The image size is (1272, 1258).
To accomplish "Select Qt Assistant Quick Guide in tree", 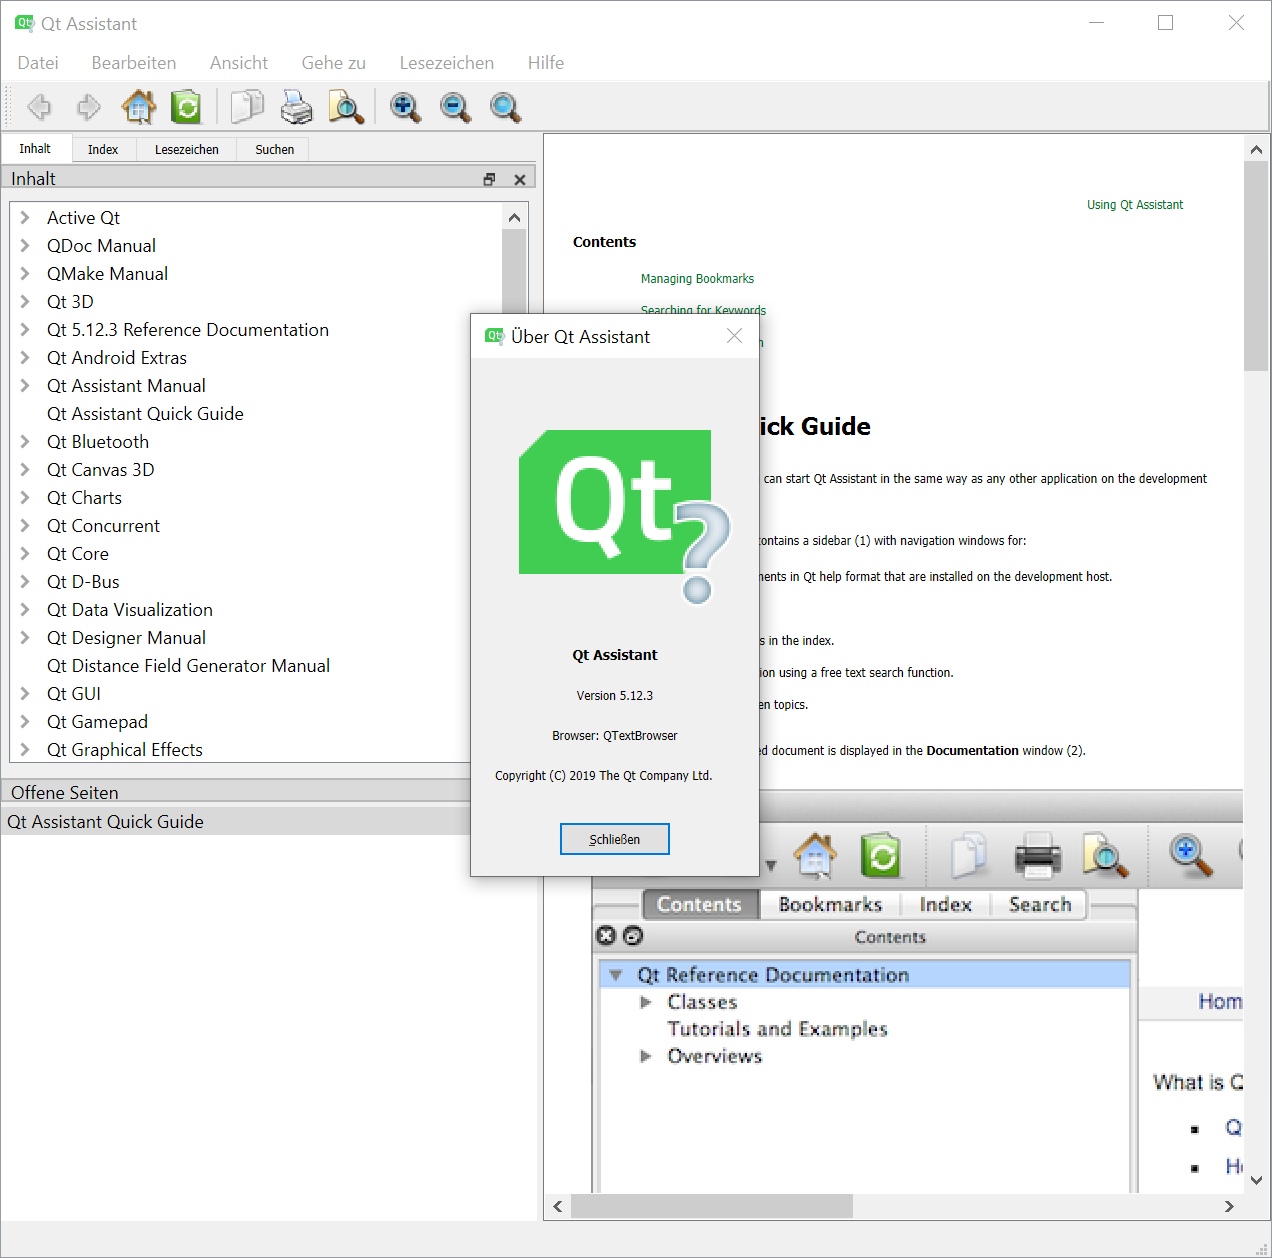I will [x=145, y=414].
